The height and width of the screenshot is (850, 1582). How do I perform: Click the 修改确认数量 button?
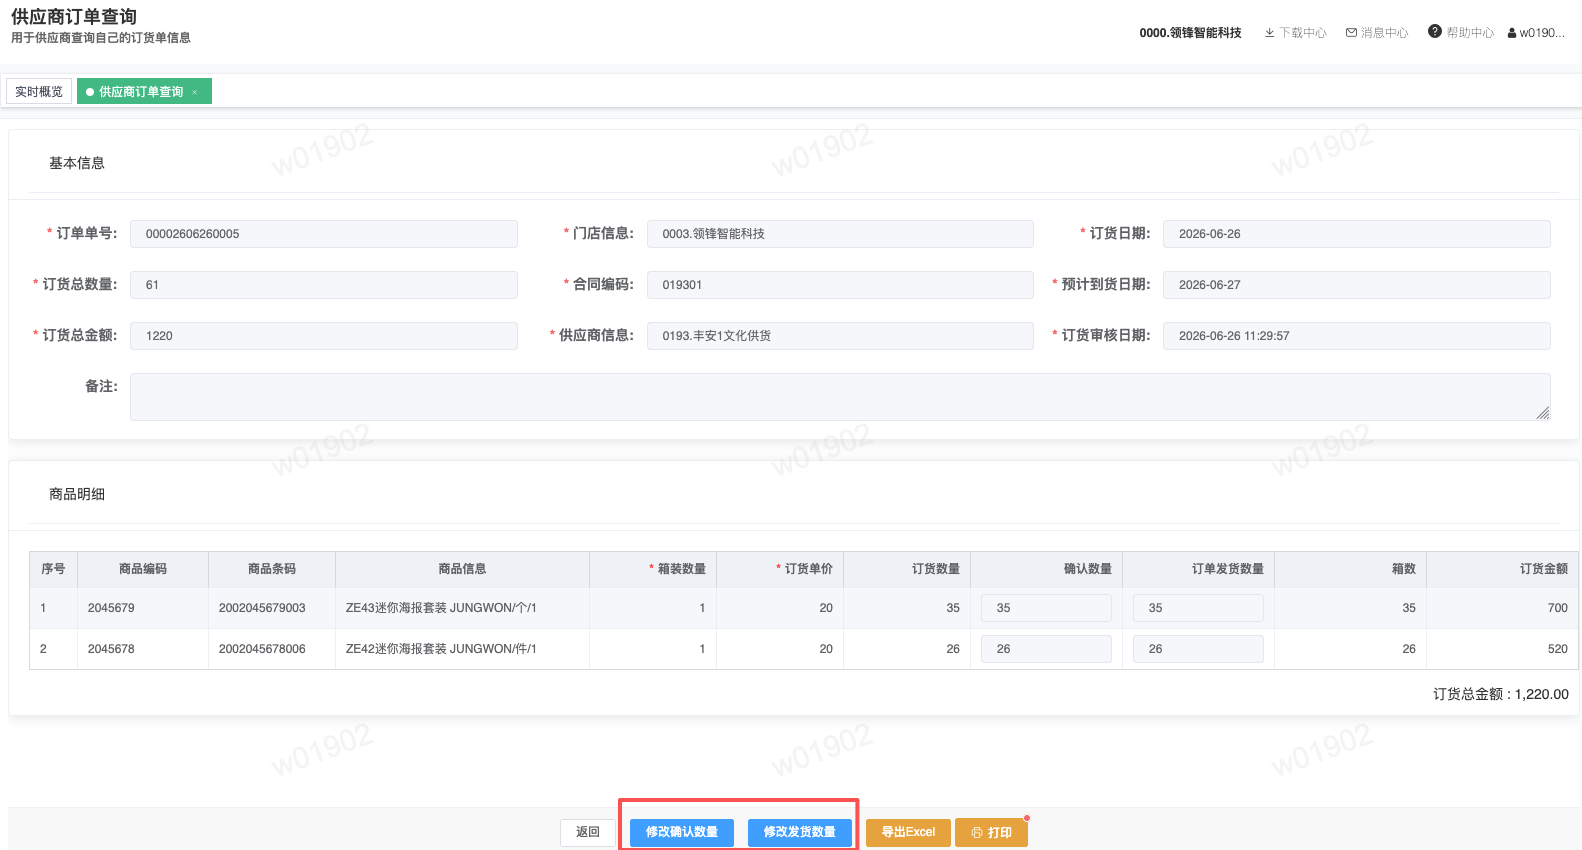pyautogui.click(x=682, y=832)
